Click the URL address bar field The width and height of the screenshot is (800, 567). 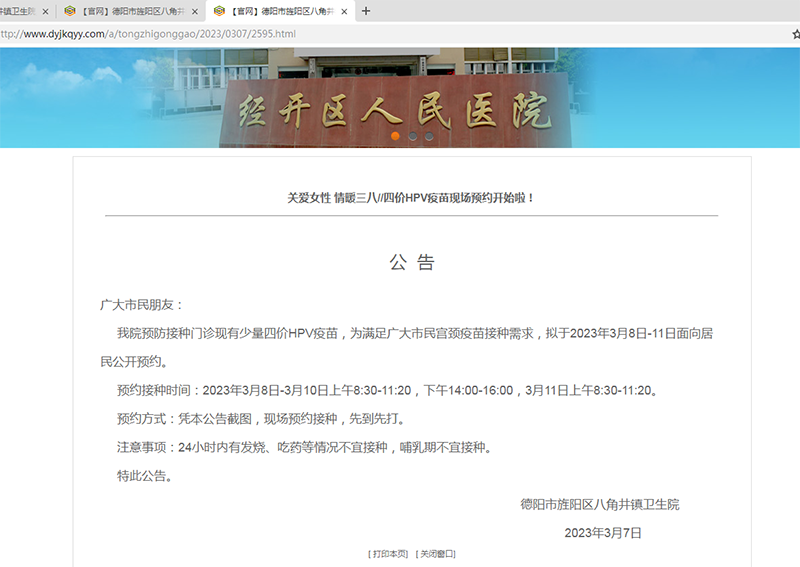[x=400, y=34]
